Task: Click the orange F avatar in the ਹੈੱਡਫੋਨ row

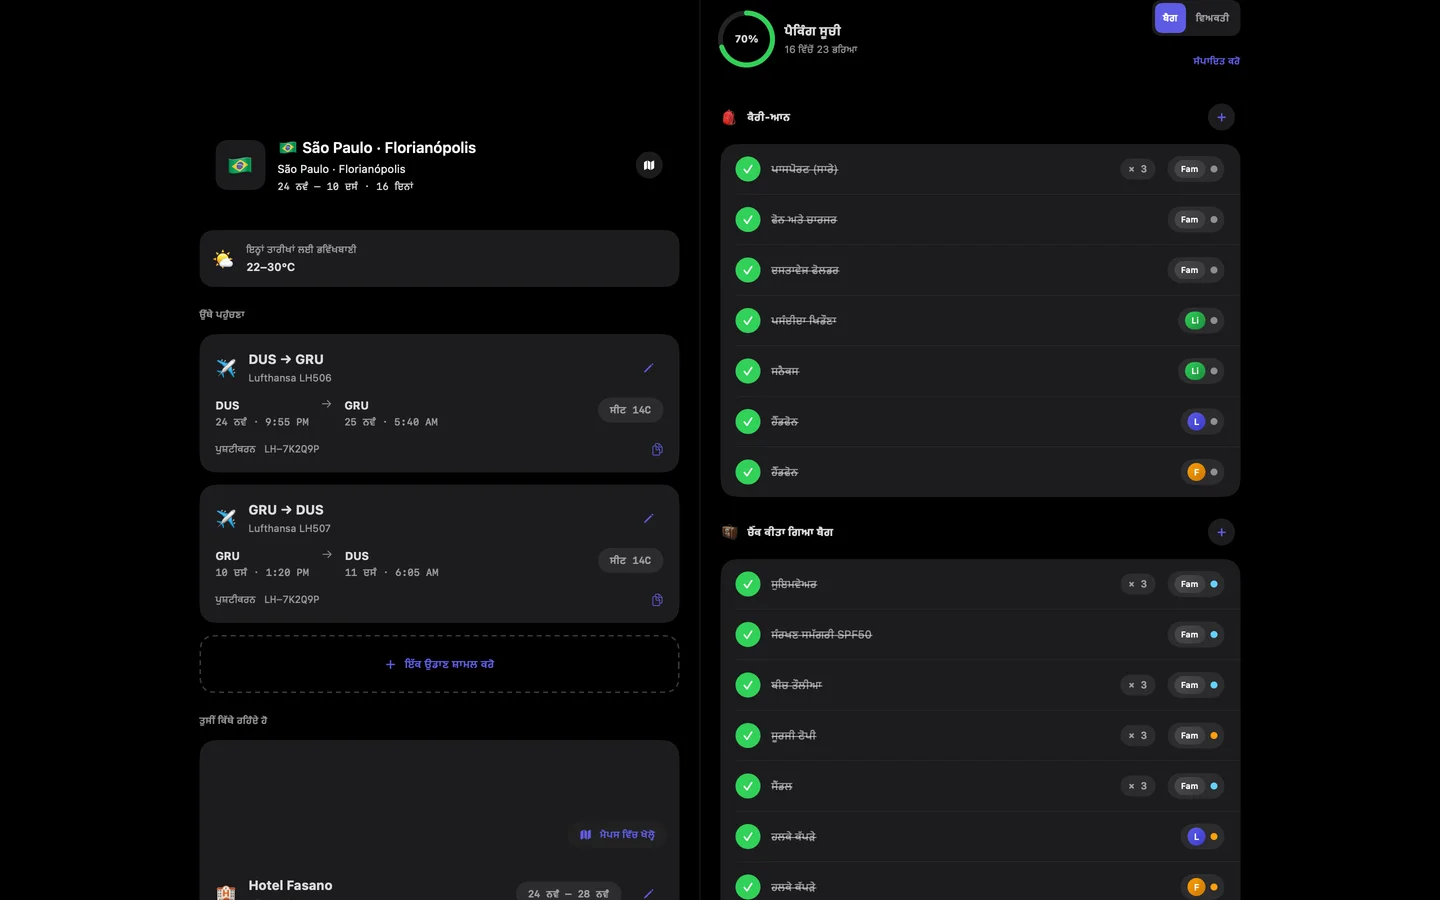Action: (1196, 472)
